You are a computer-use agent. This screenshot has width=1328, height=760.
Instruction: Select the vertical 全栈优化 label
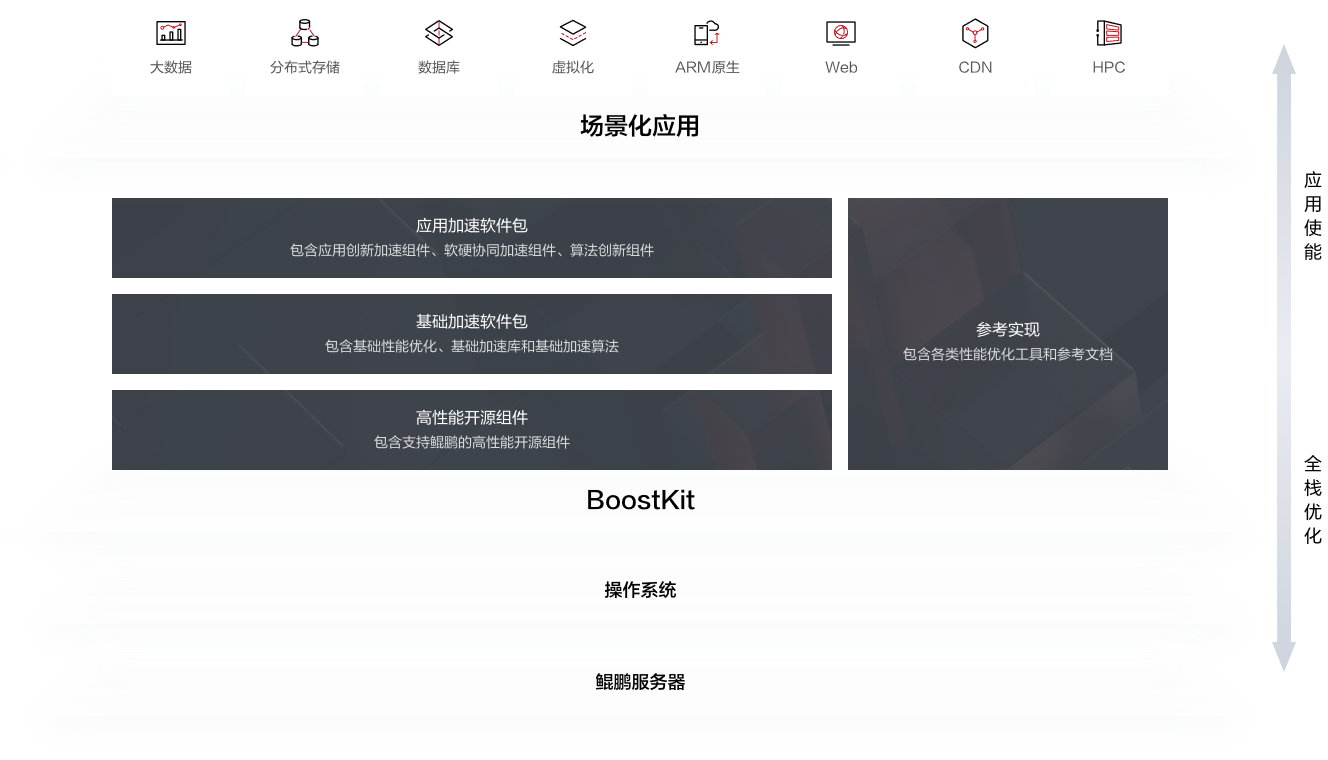click(x=1313, y=500)
